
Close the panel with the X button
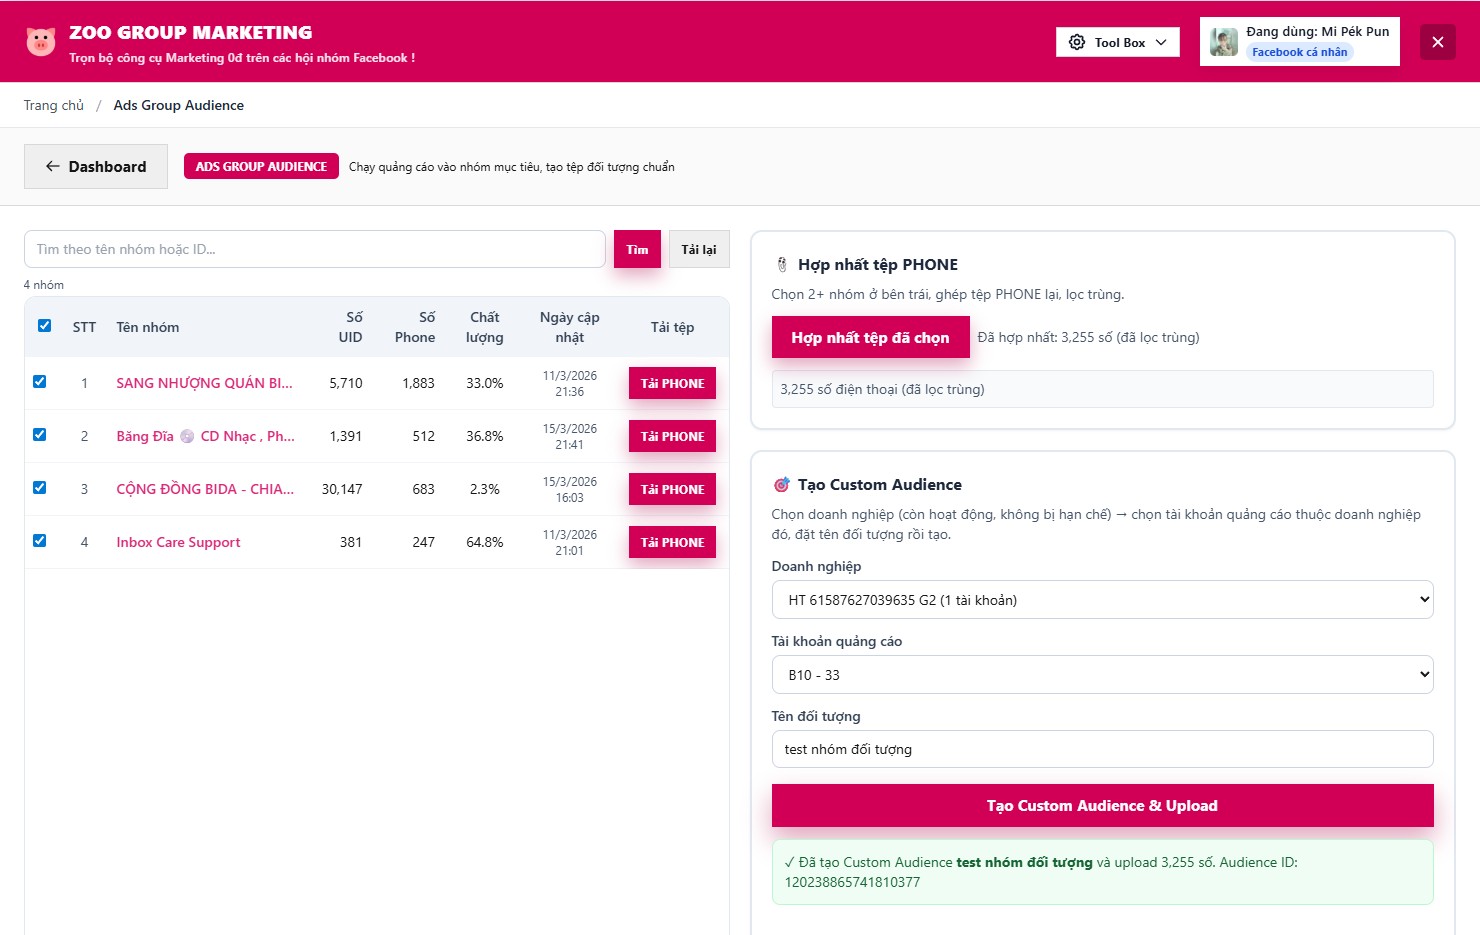1437,42
